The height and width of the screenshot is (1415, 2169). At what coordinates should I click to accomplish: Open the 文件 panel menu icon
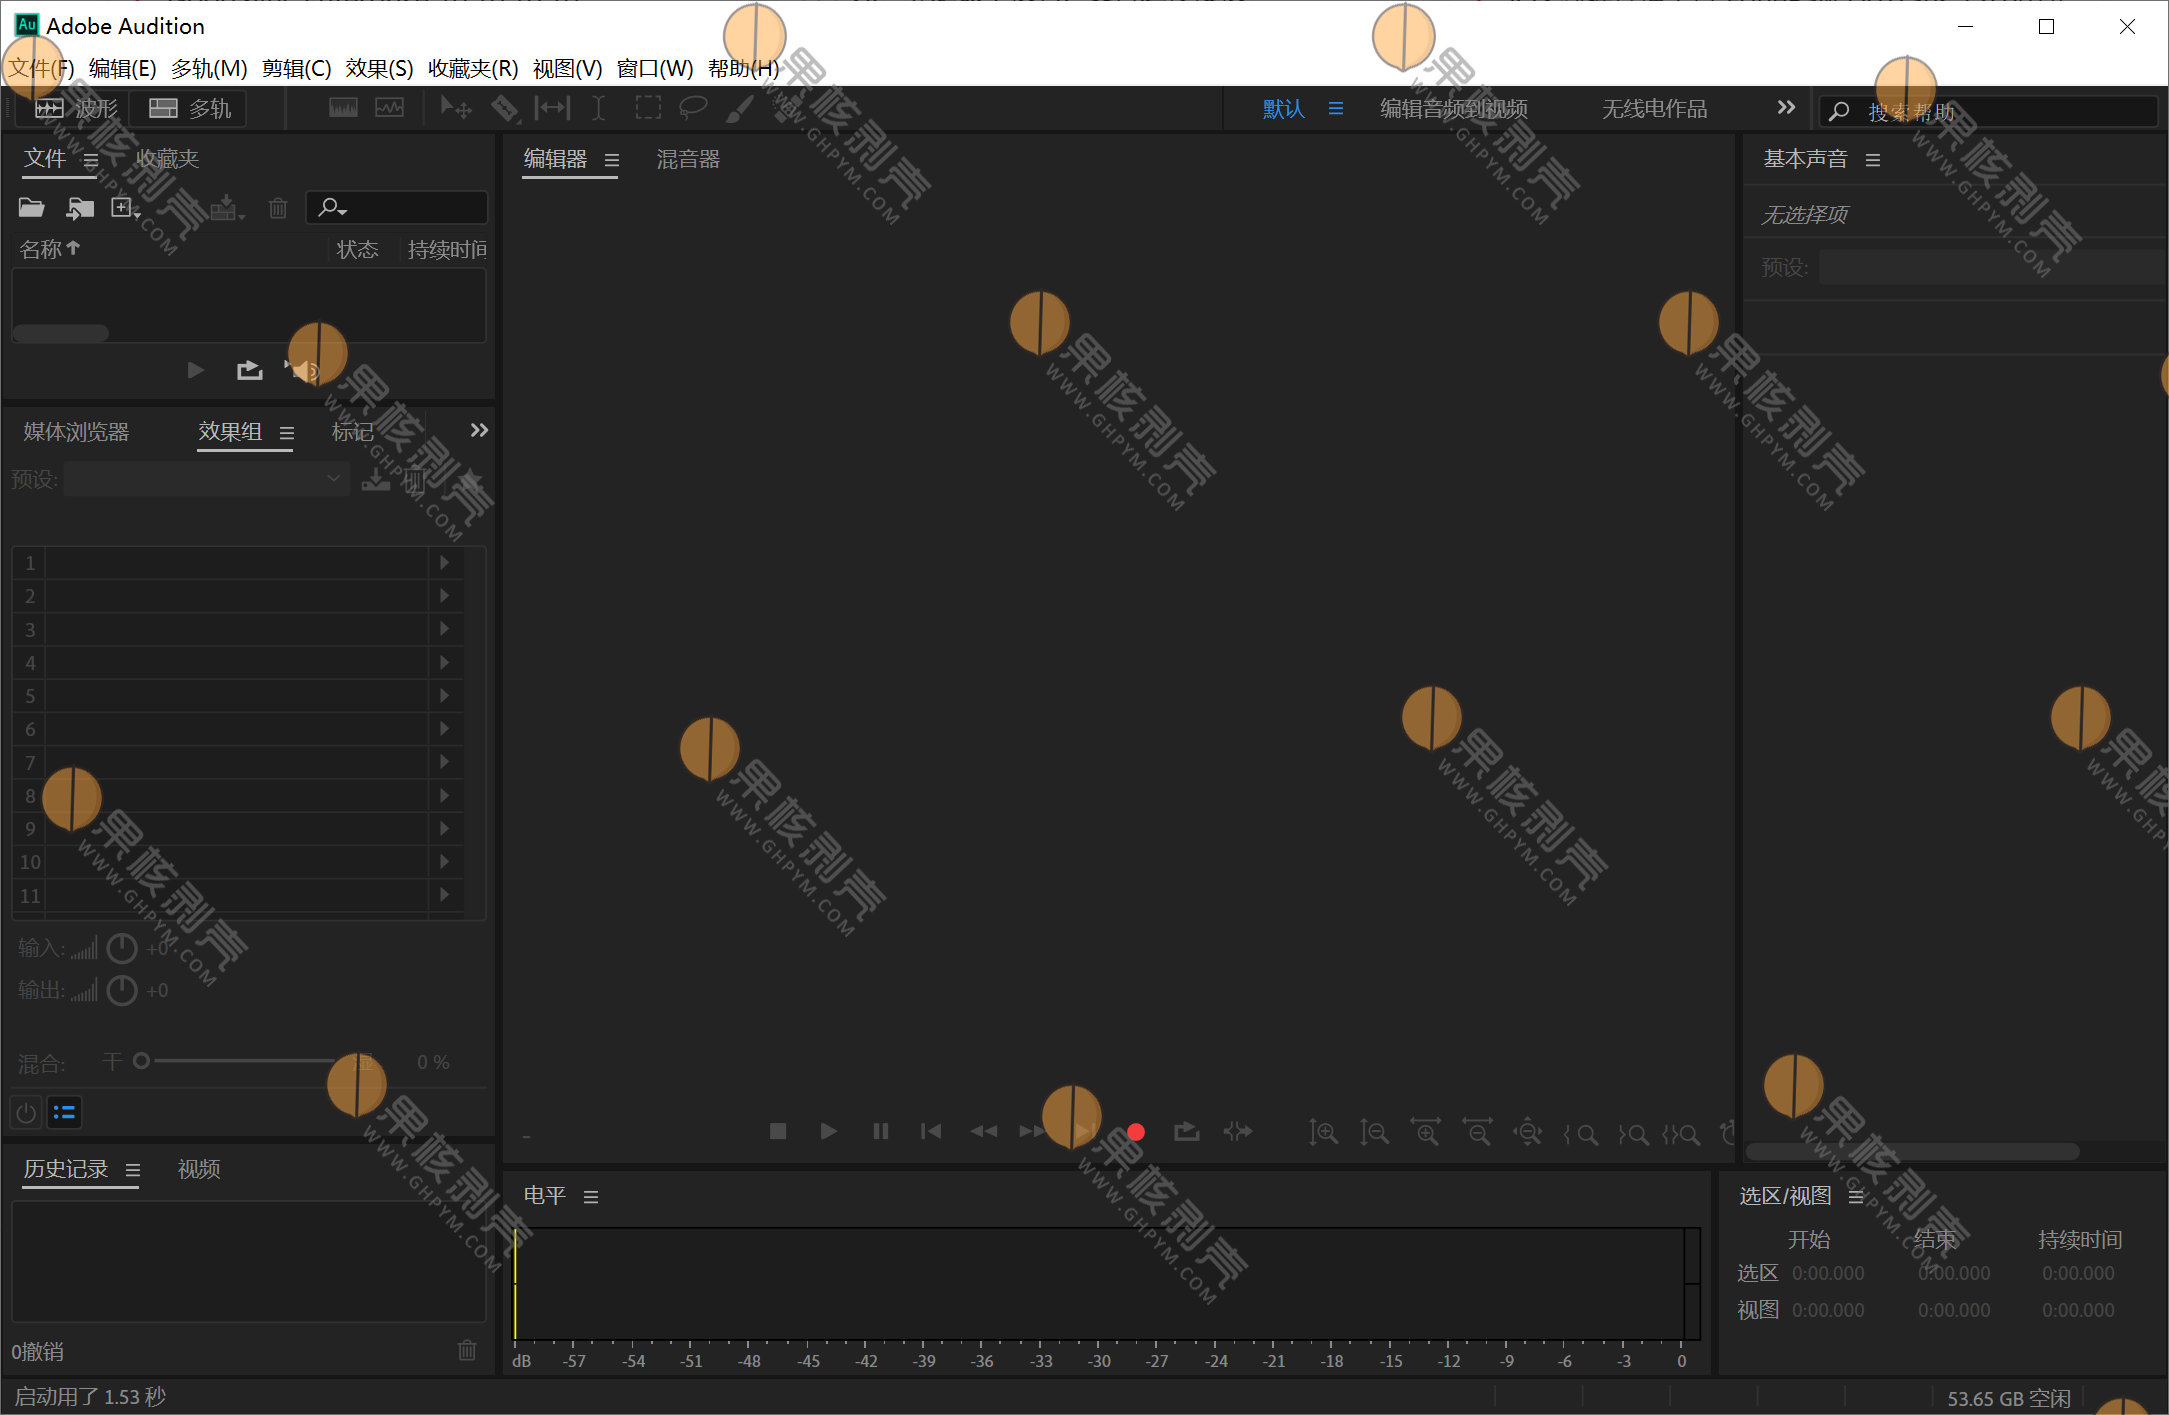(x=91, y=160)
